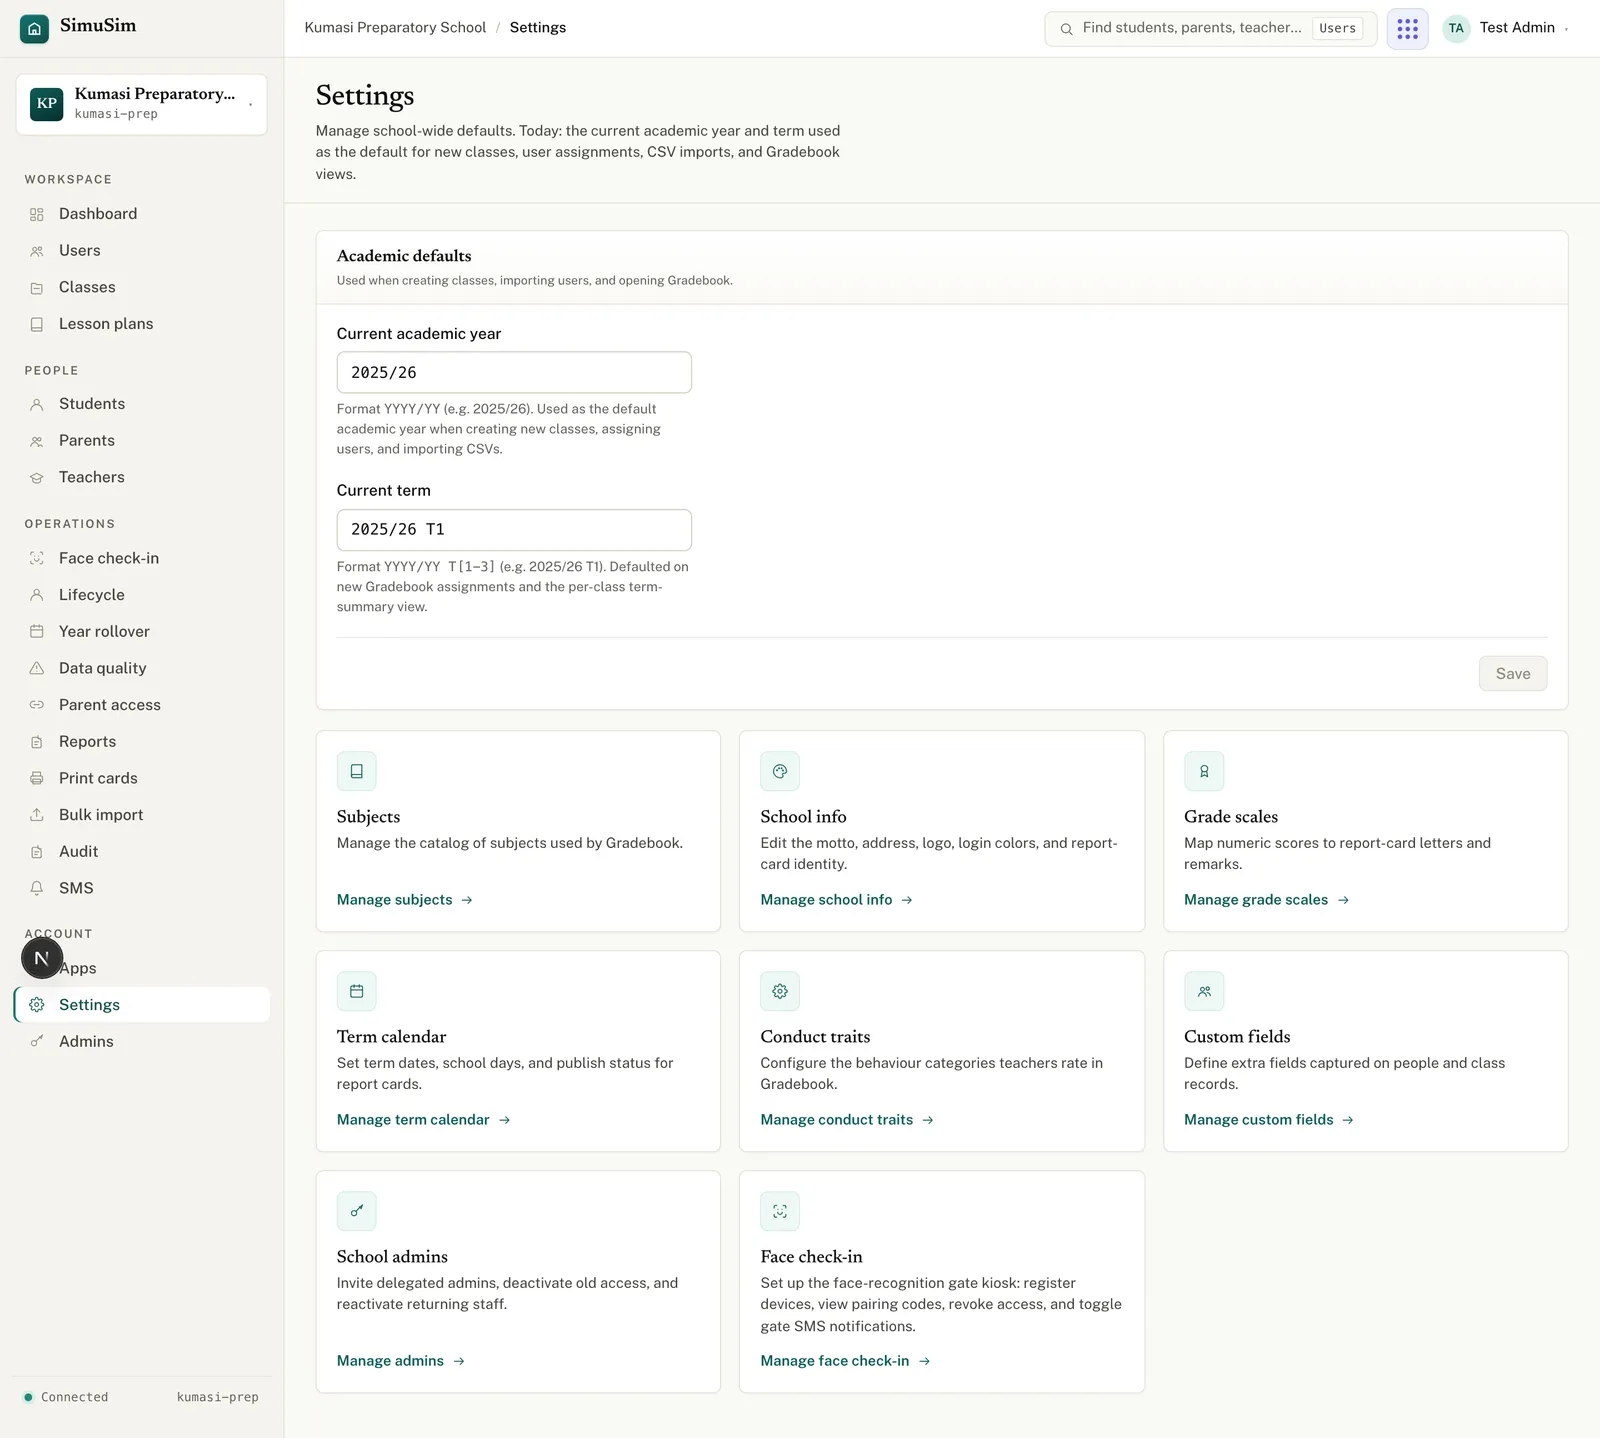Click the School admins key card icon
1600x1438 pixels.
coord(357,1211)
